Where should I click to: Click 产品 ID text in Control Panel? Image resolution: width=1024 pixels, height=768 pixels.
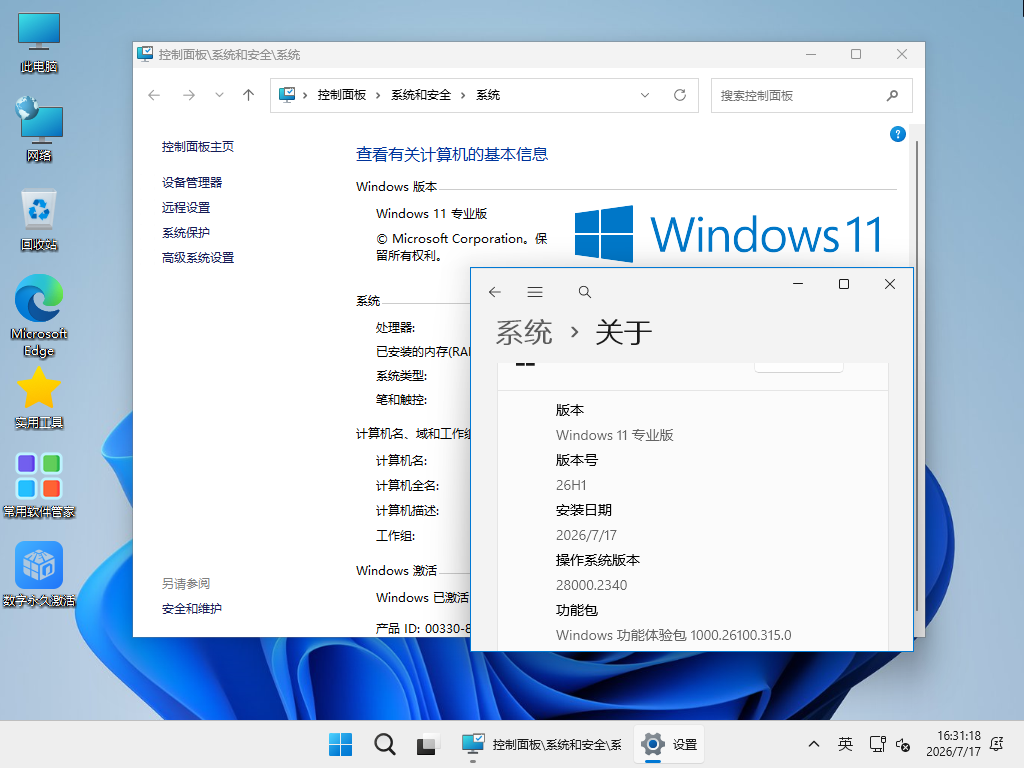tap(423, 628)
